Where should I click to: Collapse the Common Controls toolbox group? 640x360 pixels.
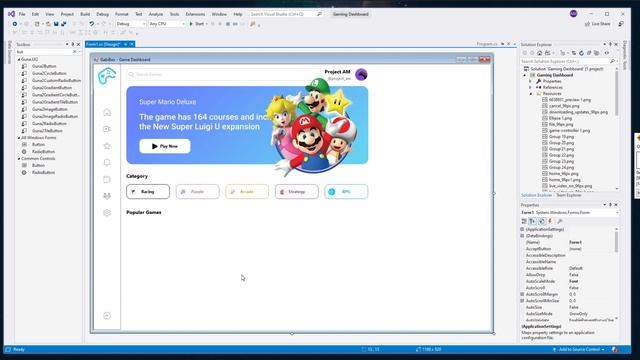pyautogui.click(x=19, y=158)
